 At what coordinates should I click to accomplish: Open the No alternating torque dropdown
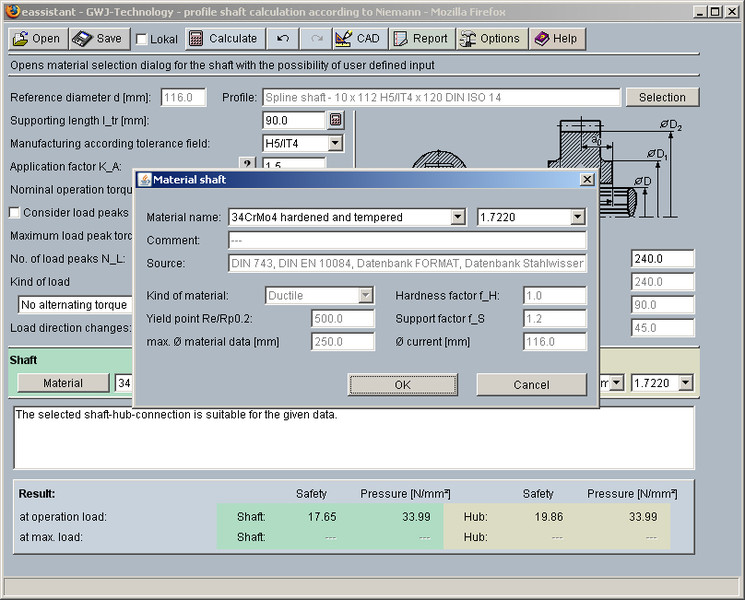point(75,305)
